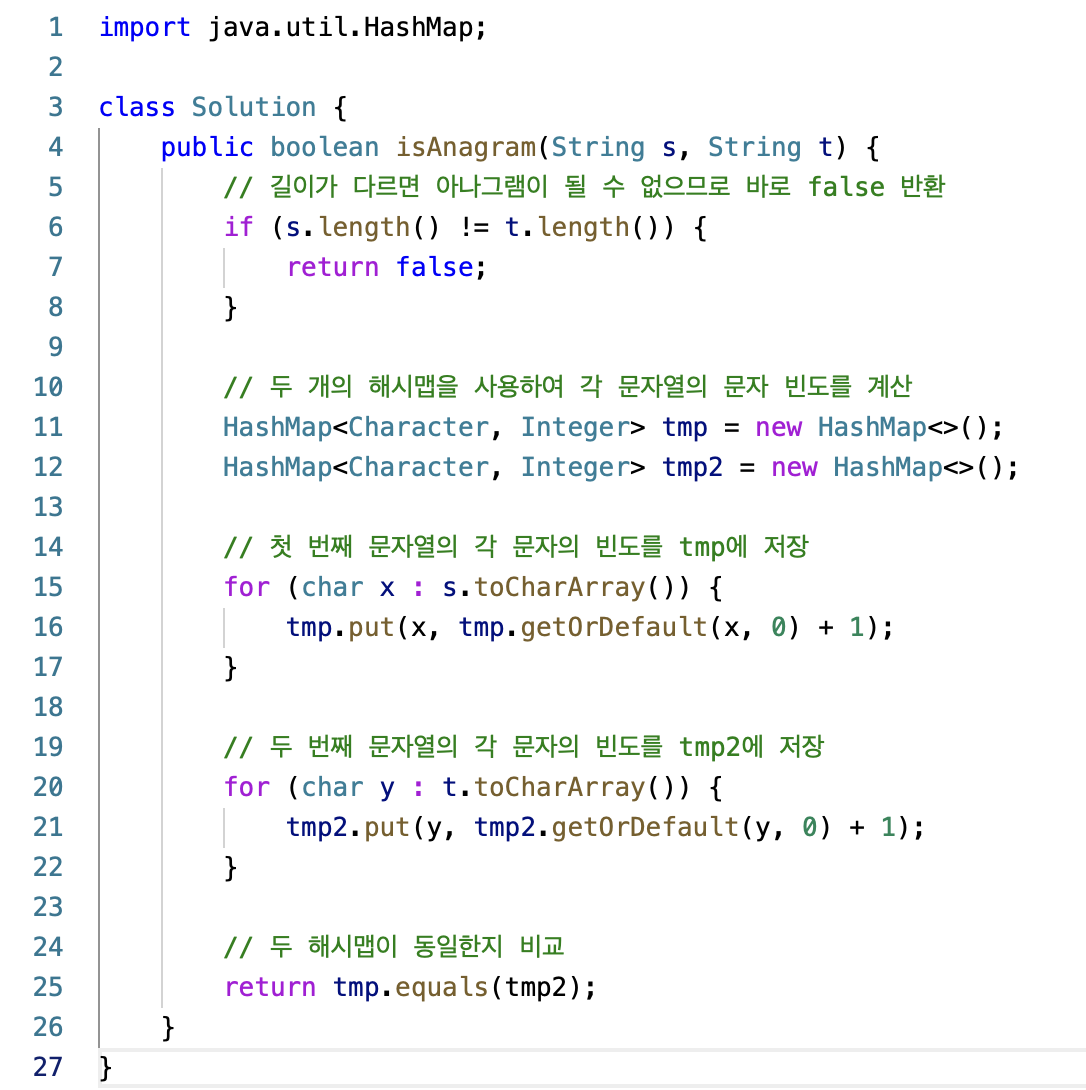Viewport: 1086px width, 1090px height.
Task: Click closing brace on line 8
Action: point(230,307)
